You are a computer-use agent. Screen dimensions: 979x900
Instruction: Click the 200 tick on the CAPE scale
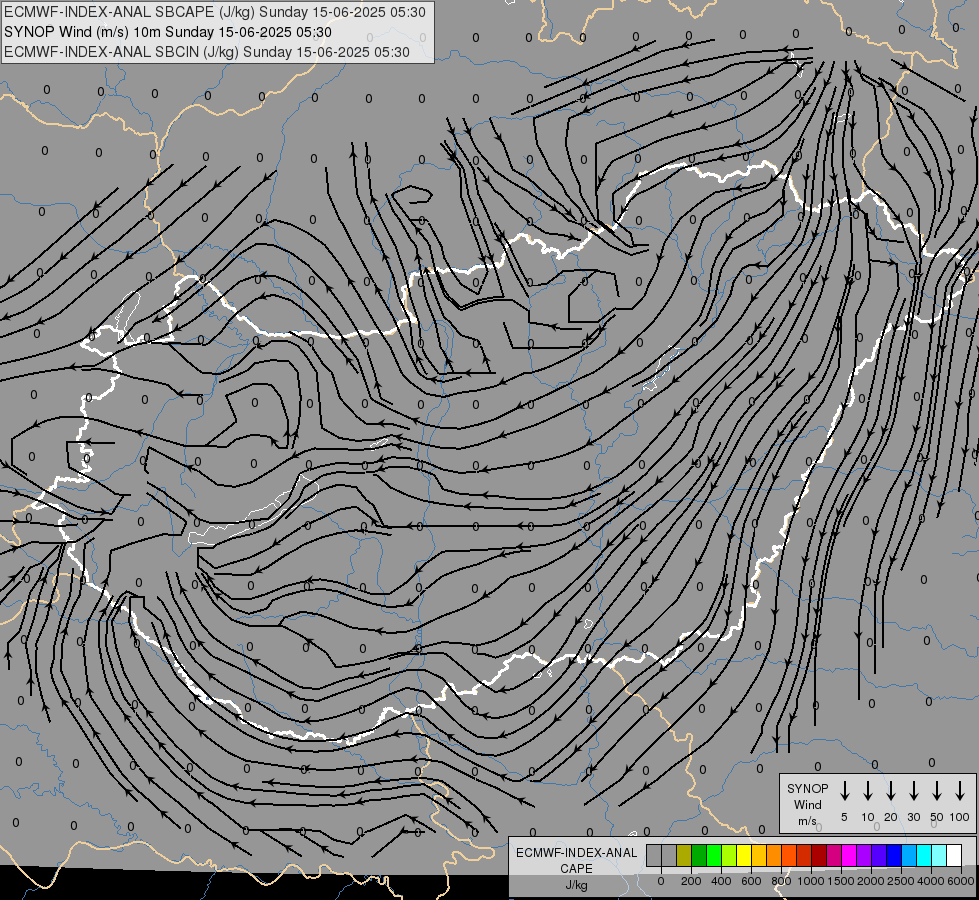coord(691,881)
